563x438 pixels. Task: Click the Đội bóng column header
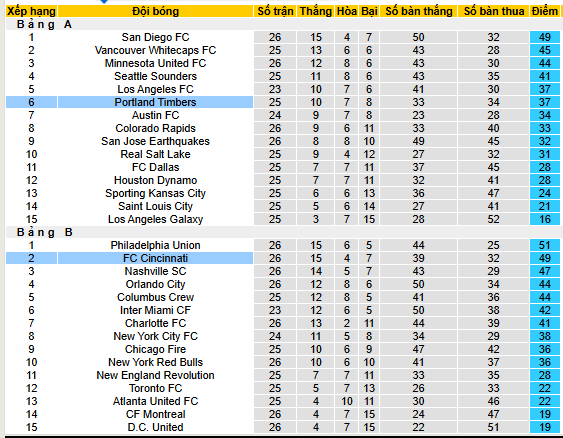pyautogui.click(x=155, y=11)
